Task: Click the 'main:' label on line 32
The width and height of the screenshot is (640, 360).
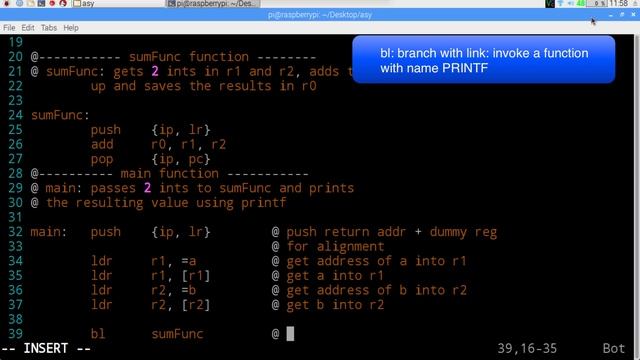Action: click(49, 232)
